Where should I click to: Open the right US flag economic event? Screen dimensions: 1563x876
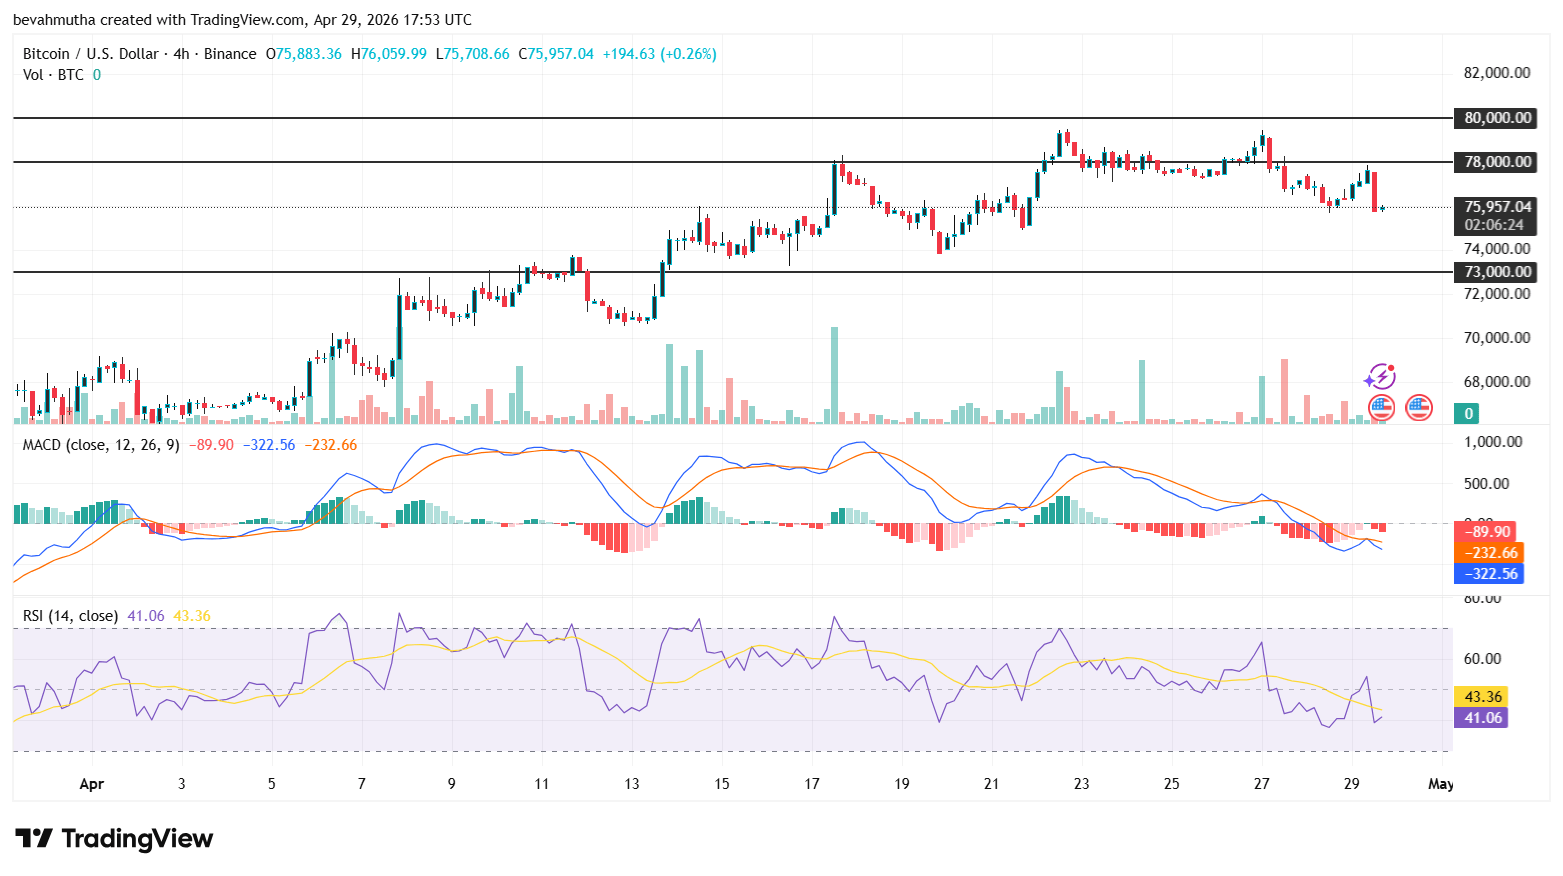(1419, 407)
